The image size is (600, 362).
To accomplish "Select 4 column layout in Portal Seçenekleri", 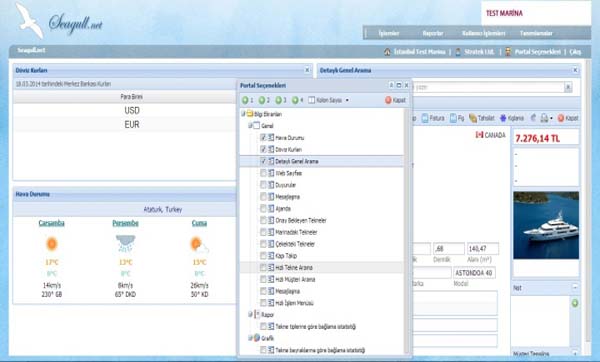I will (x=297, y=100).
